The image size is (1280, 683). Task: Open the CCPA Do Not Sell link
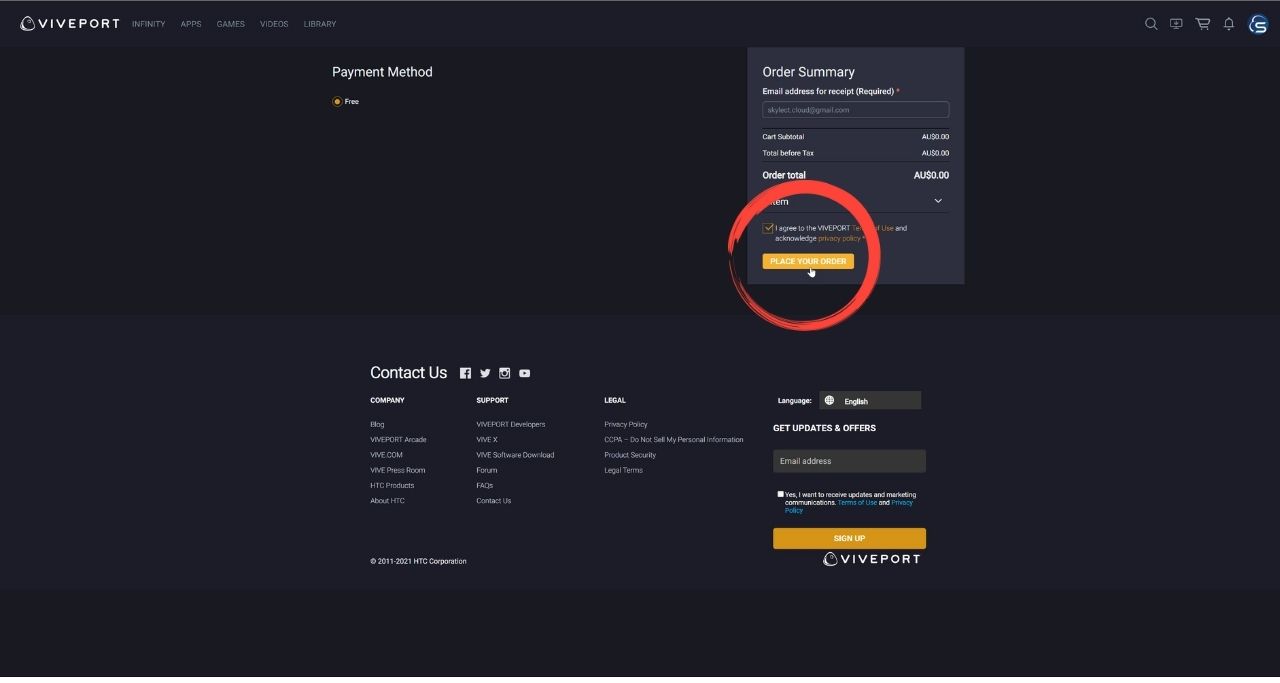click(x=674, y=440)
